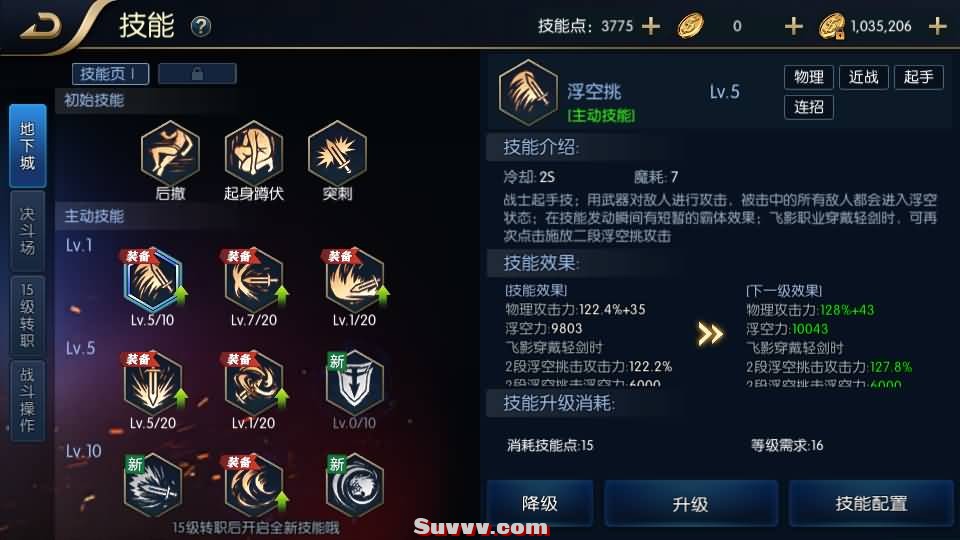This screenshot has height=540, width=960.
Task: Add skill points with the plus next to 3775
Action: [x=650, y=26]
